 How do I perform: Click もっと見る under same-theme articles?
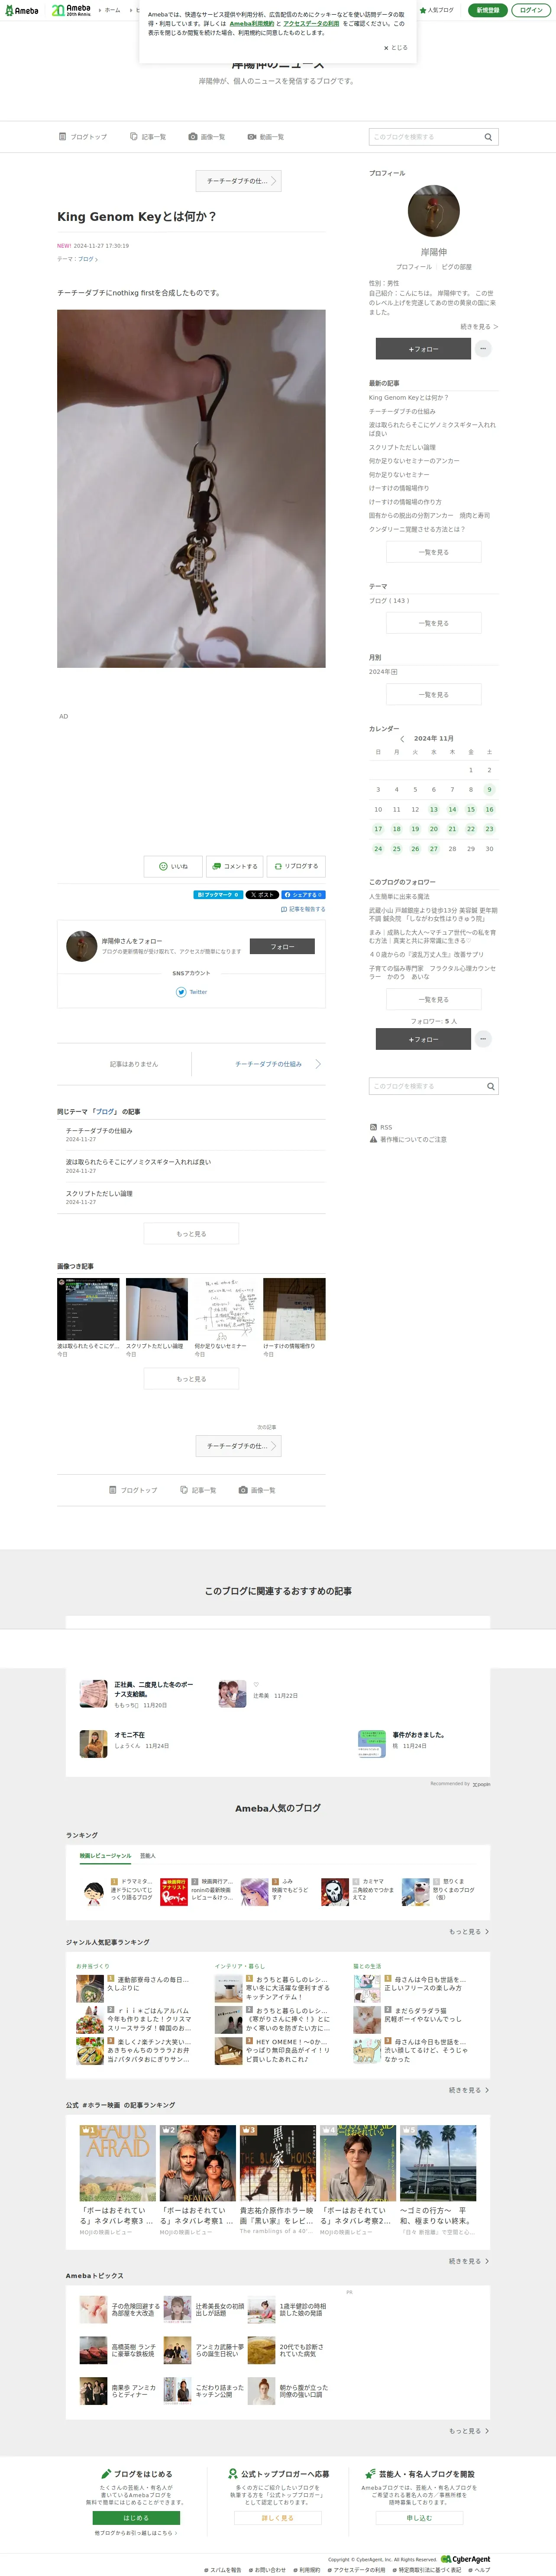point(191,1234)
